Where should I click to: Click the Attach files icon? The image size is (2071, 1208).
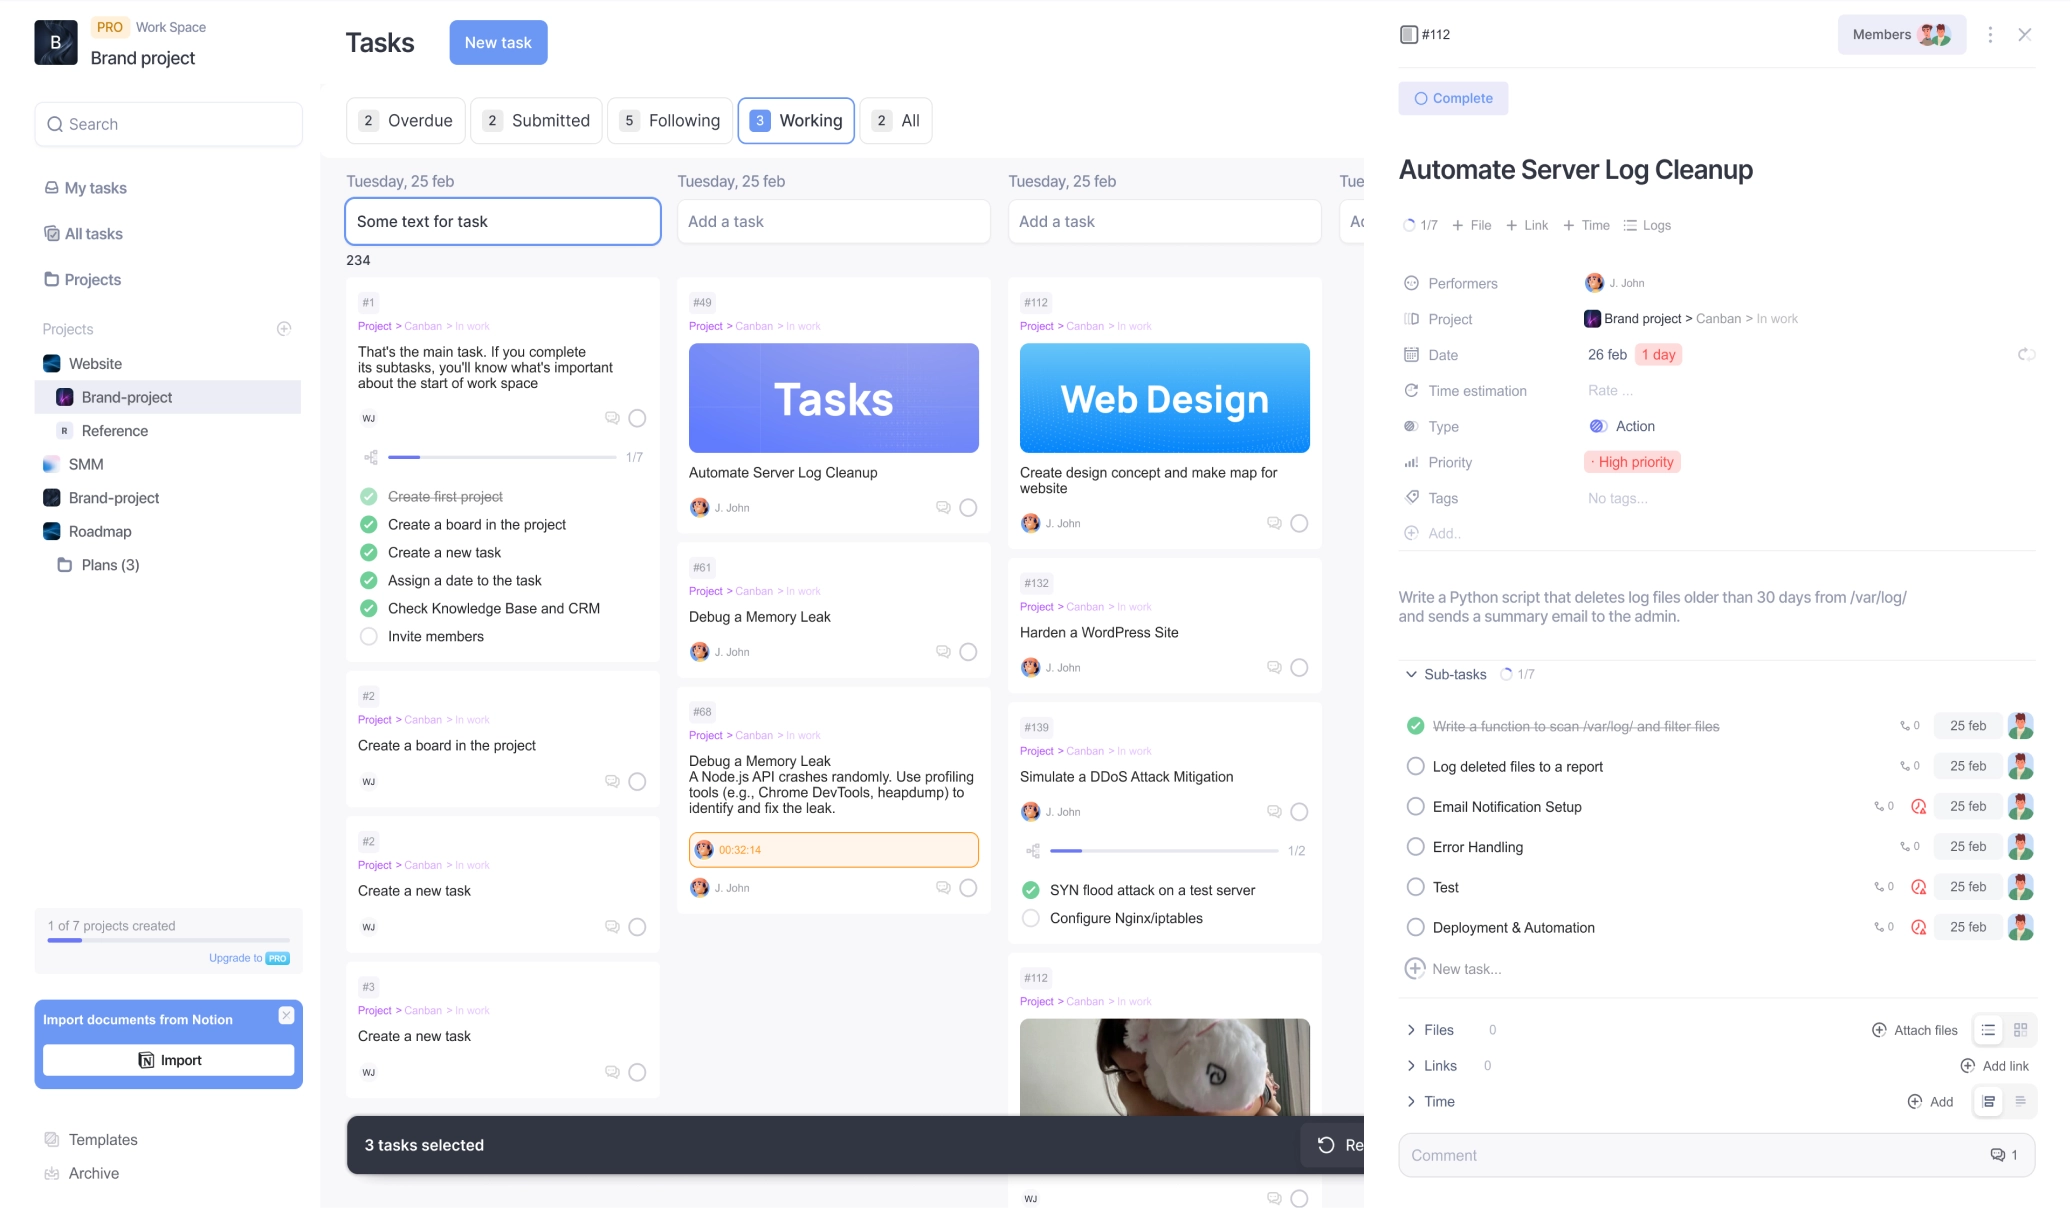(1879, 1030)
